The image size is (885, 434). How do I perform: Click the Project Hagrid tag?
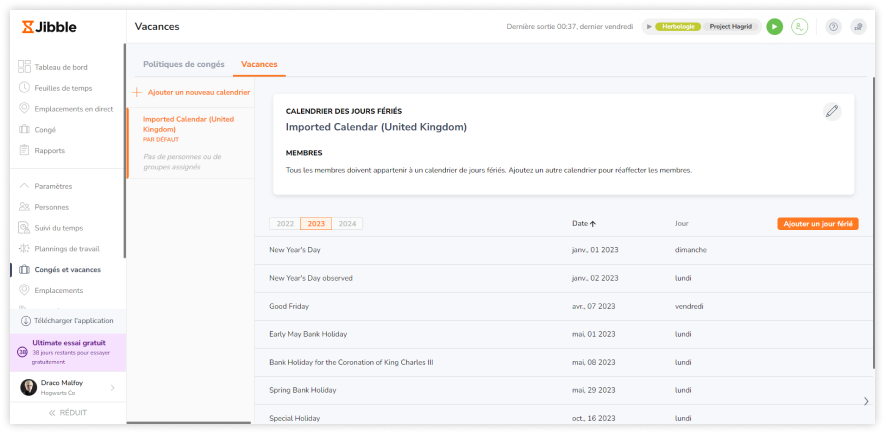point(730,27)
